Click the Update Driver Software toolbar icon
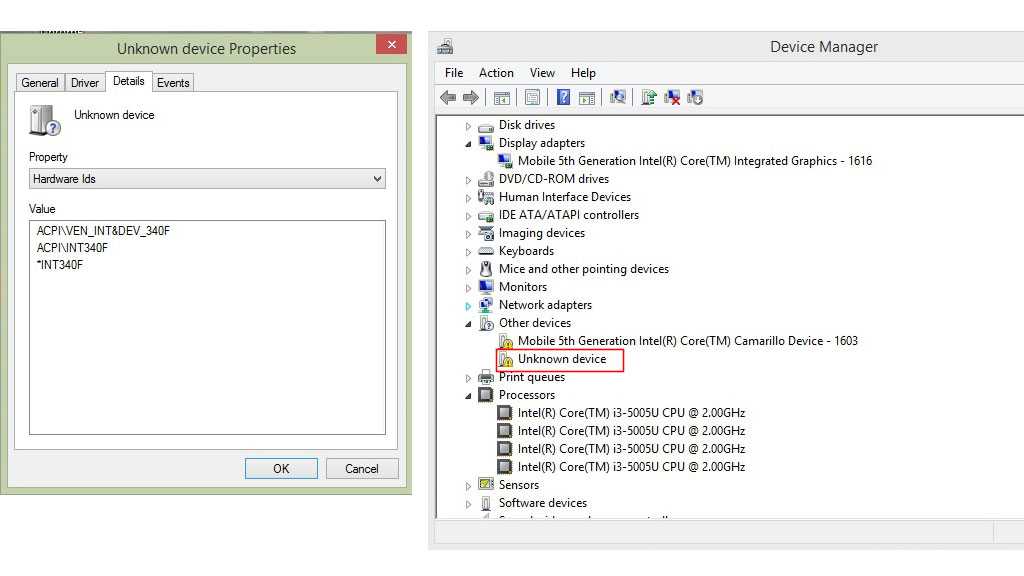Image resolution: width=1024 pixels, height=576 pixels. coord(648,98)
